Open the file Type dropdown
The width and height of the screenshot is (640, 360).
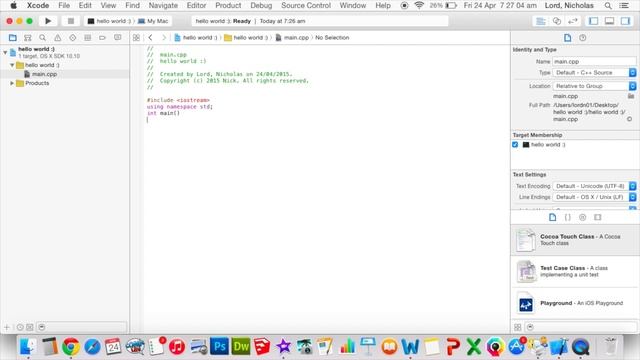coord(594,72)
